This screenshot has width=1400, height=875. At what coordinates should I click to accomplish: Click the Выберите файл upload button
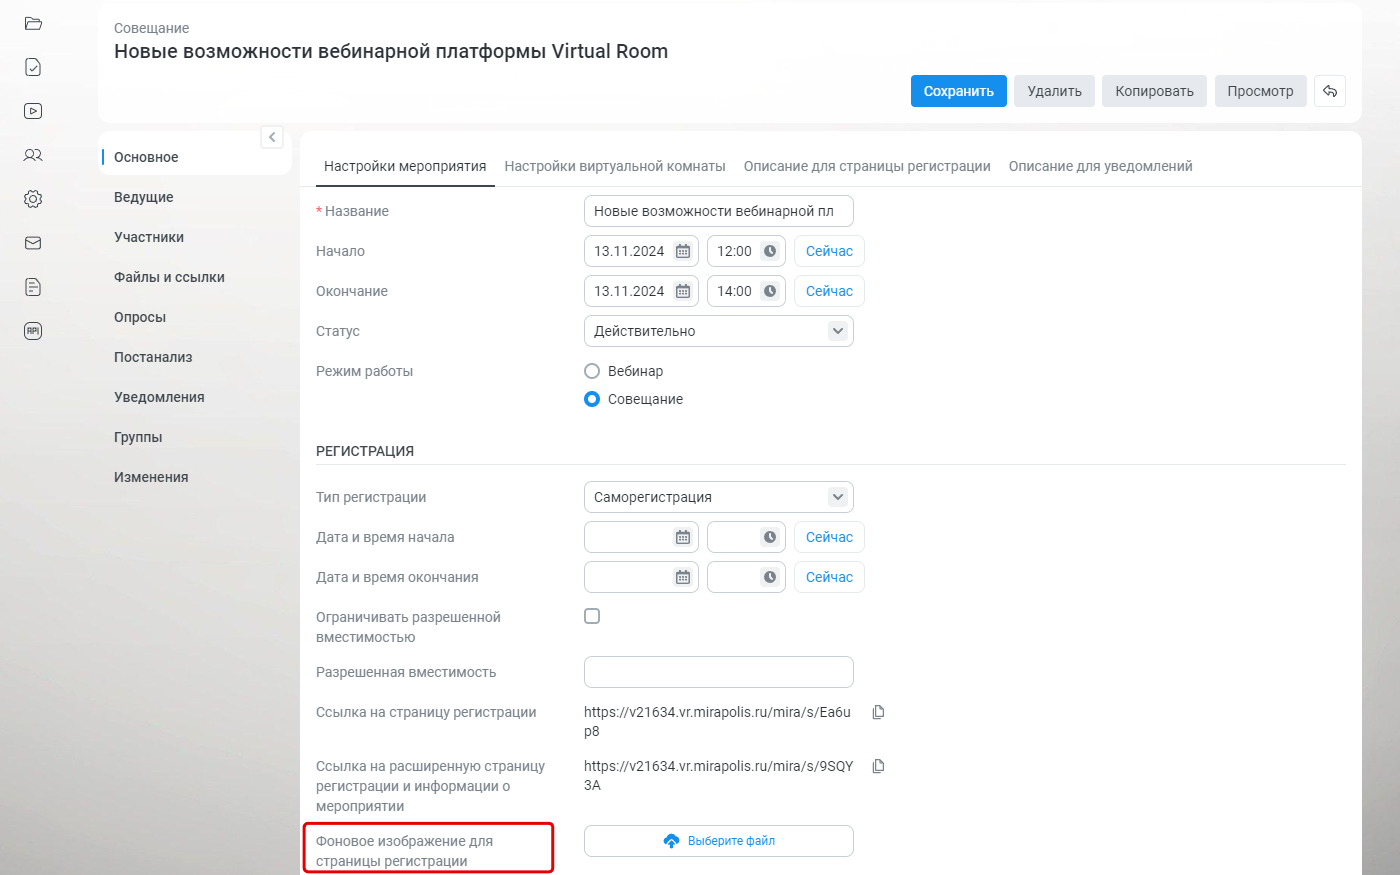tap(719, 841)
